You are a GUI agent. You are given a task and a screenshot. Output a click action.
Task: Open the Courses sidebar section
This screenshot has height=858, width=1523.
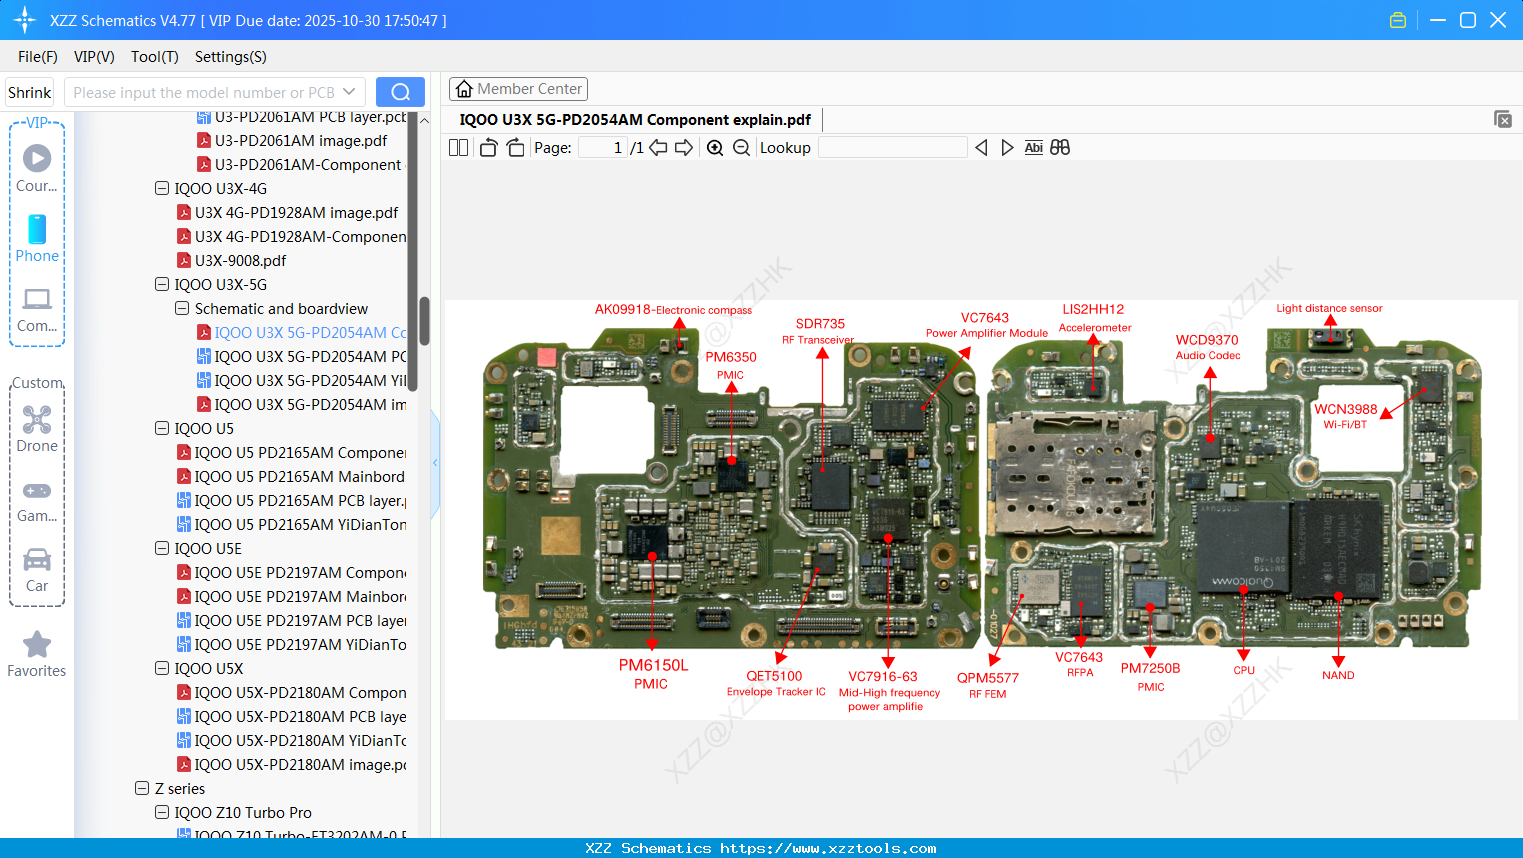coord(37,168)
